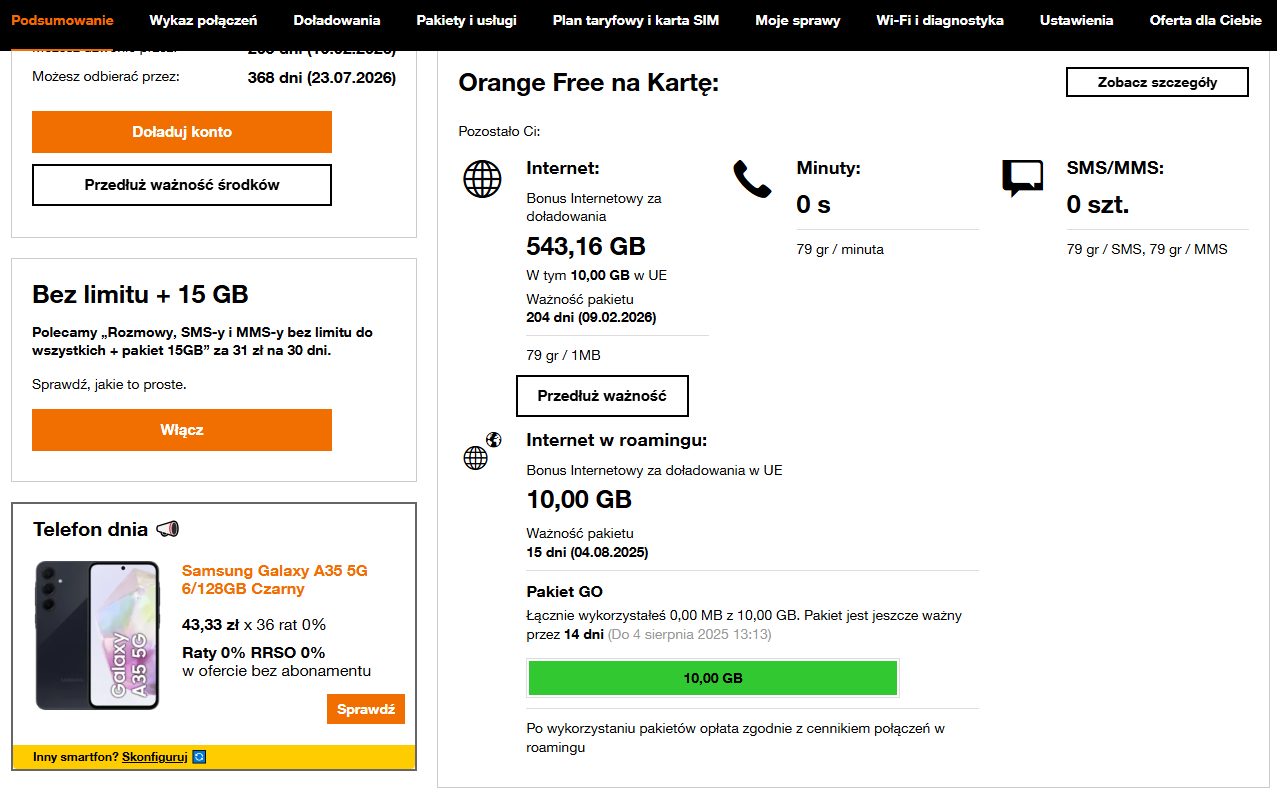Click the Bez limitu + 15 GB heading
Screen dimensions: 1277x796
(x=141, y=294)
